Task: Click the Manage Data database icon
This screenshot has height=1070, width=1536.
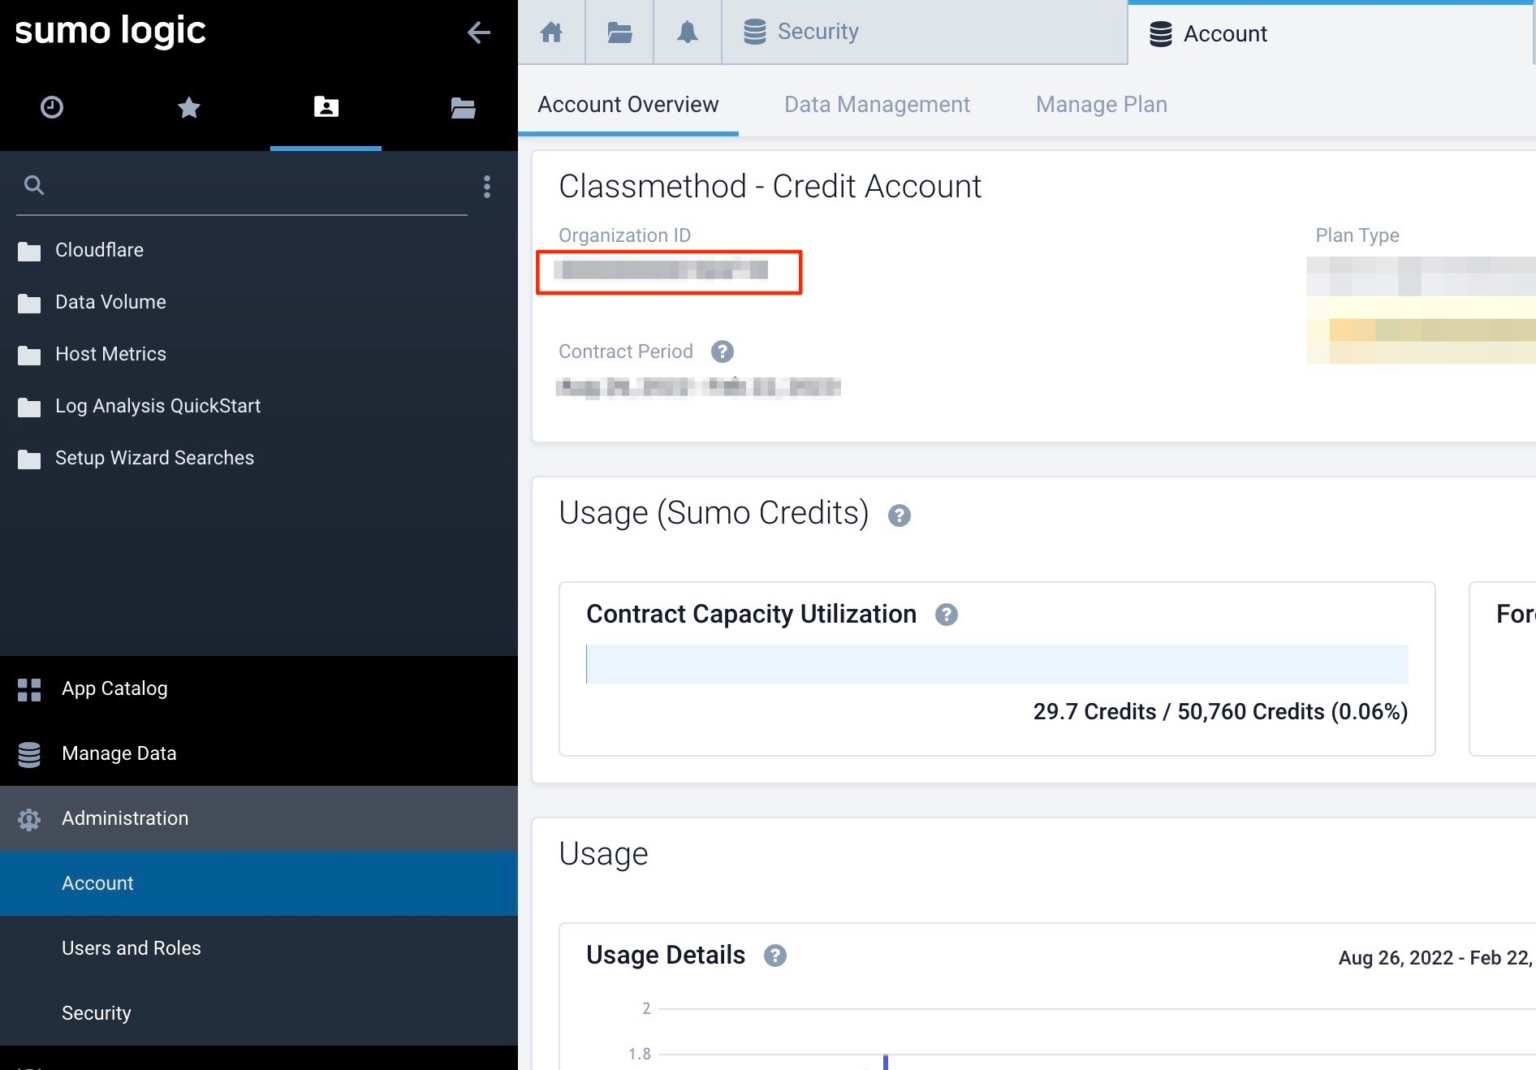Action: [29, 754]
